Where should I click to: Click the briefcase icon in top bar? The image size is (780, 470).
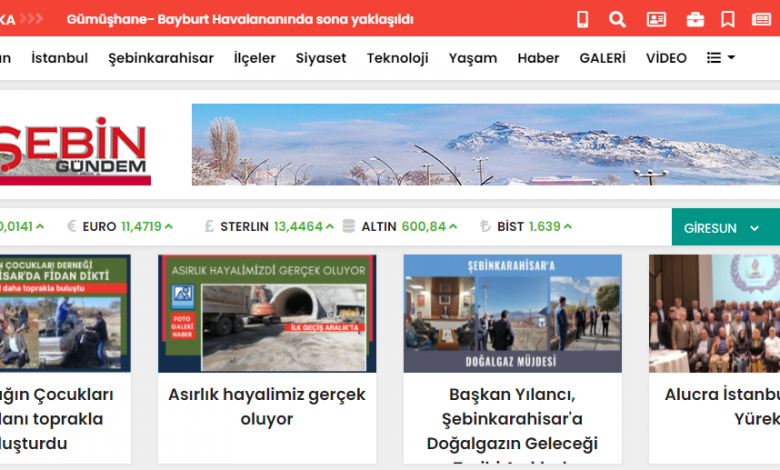coord(694,19)
